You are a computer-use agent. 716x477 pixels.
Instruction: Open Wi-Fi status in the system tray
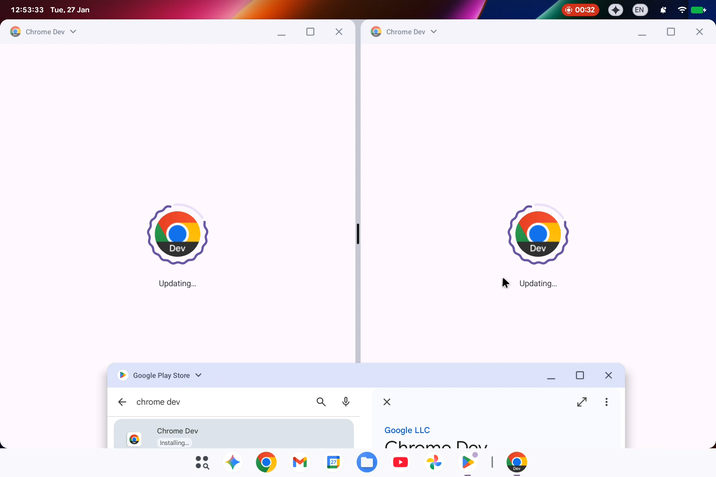tap(682, 10)
